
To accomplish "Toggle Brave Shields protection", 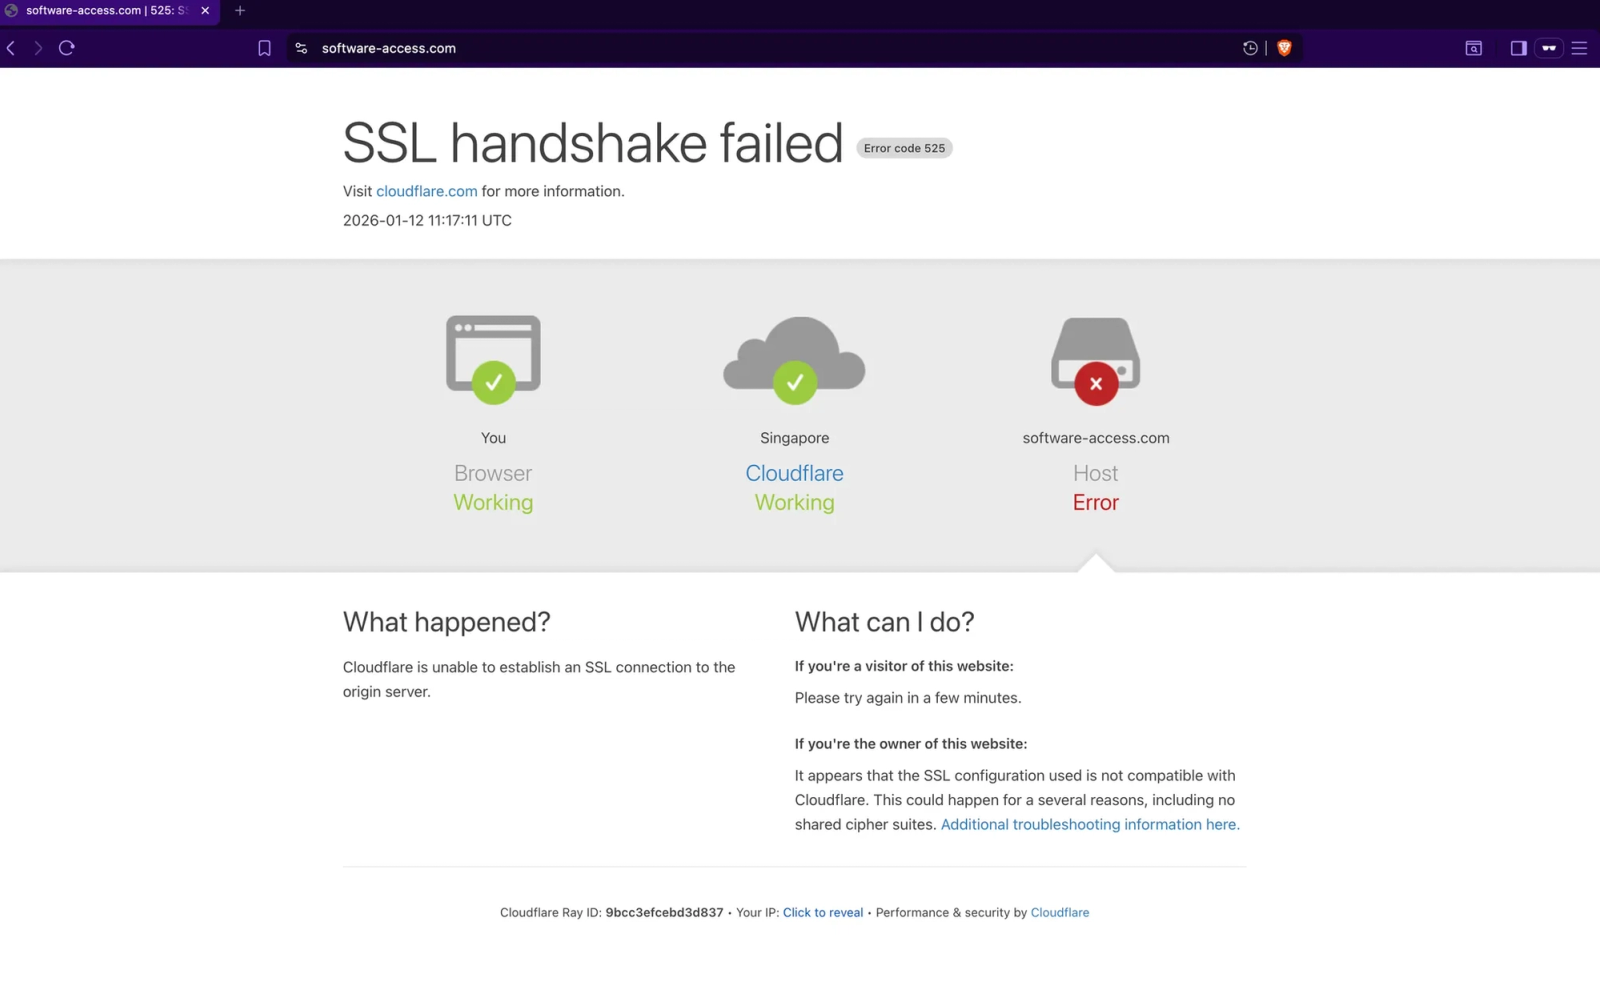I will pos(1284,47).
